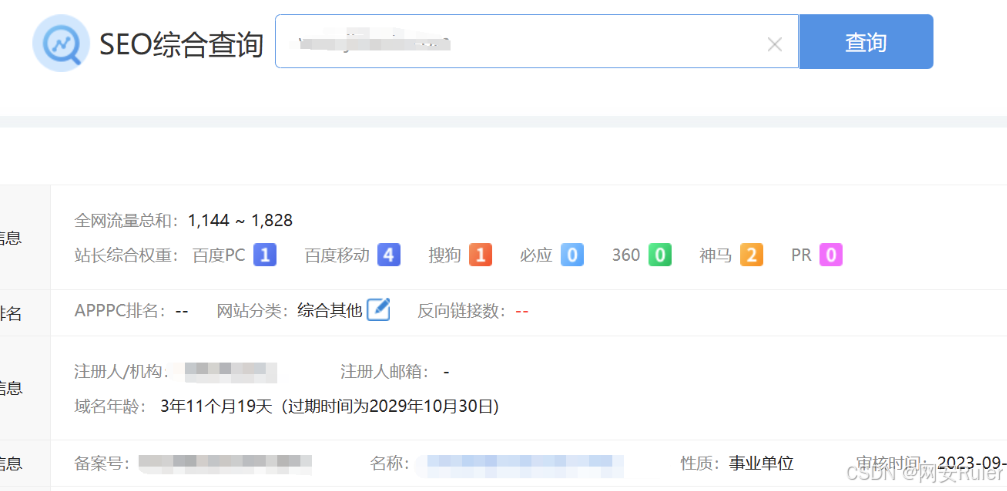Image resolution: width=1007 pixels, height=491 pixels.
Task: Focus the domain search input field
Action: coord(537,42)
